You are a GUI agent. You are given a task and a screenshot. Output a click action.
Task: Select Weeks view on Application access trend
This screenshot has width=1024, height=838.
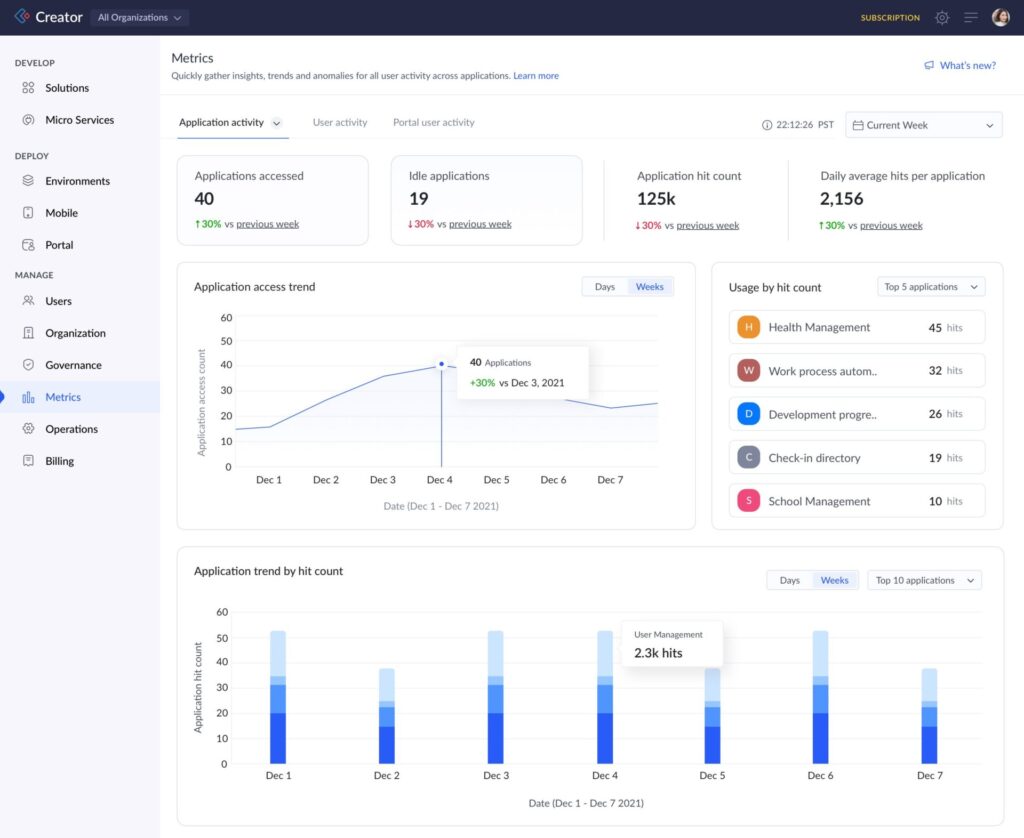649,286
